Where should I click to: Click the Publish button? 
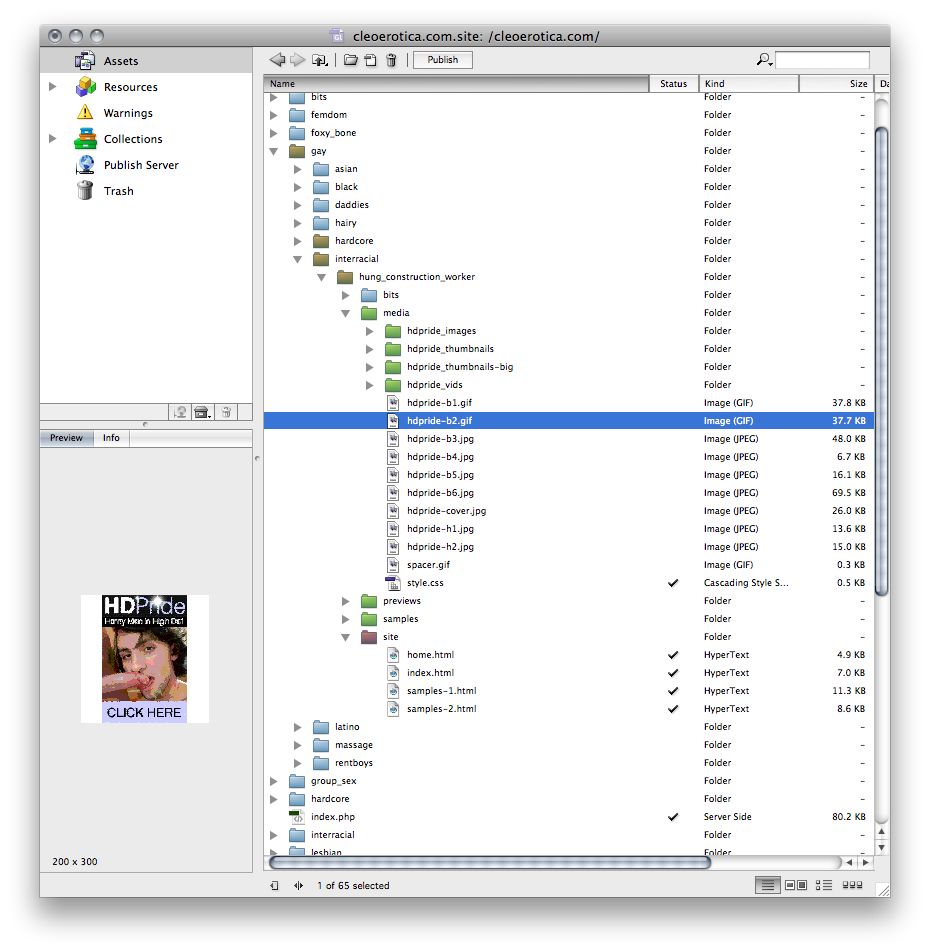[442, 60]
